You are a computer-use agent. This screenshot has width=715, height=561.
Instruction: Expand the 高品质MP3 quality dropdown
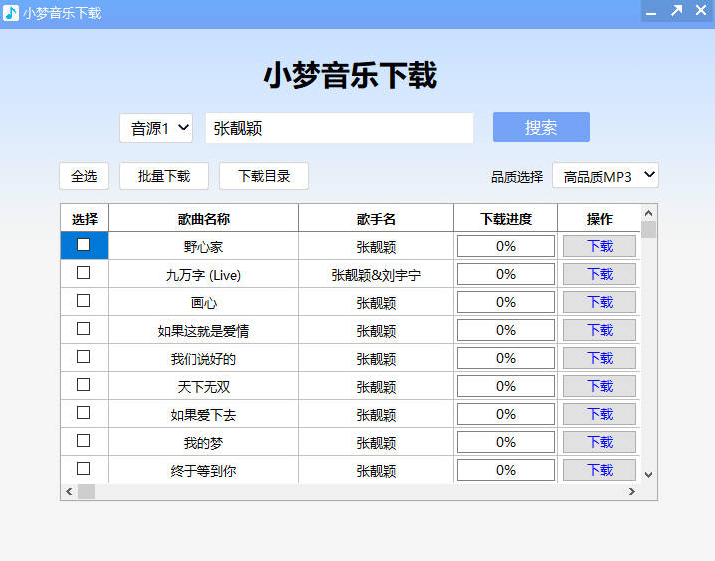tap(605, 176)
